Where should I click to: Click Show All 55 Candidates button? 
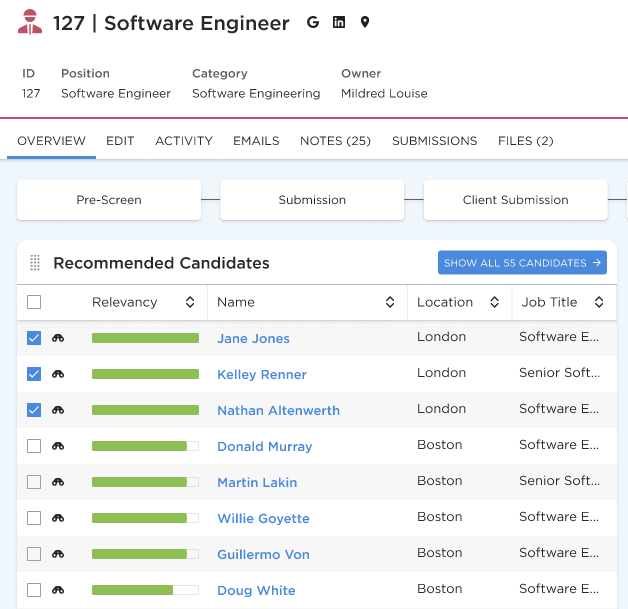point(522,263)
